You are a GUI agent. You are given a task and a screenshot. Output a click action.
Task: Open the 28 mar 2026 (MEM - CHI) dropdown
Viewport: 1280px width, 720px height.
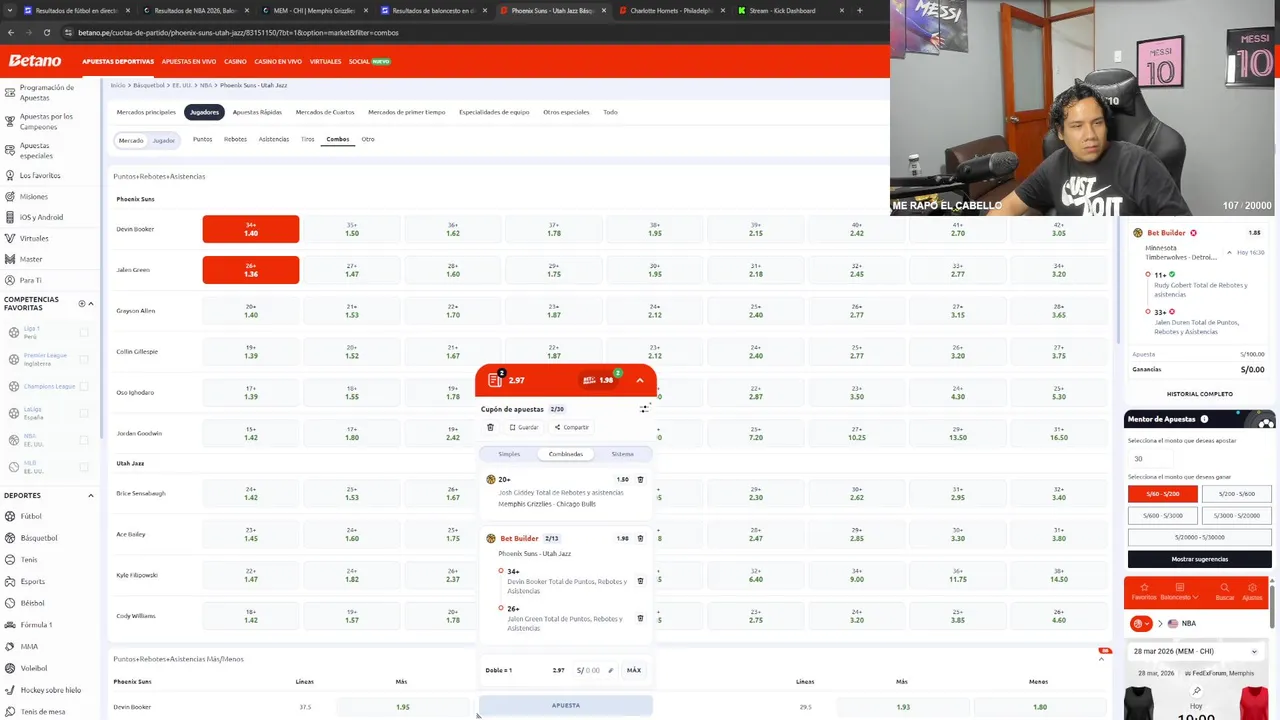tap(1198, 651)
